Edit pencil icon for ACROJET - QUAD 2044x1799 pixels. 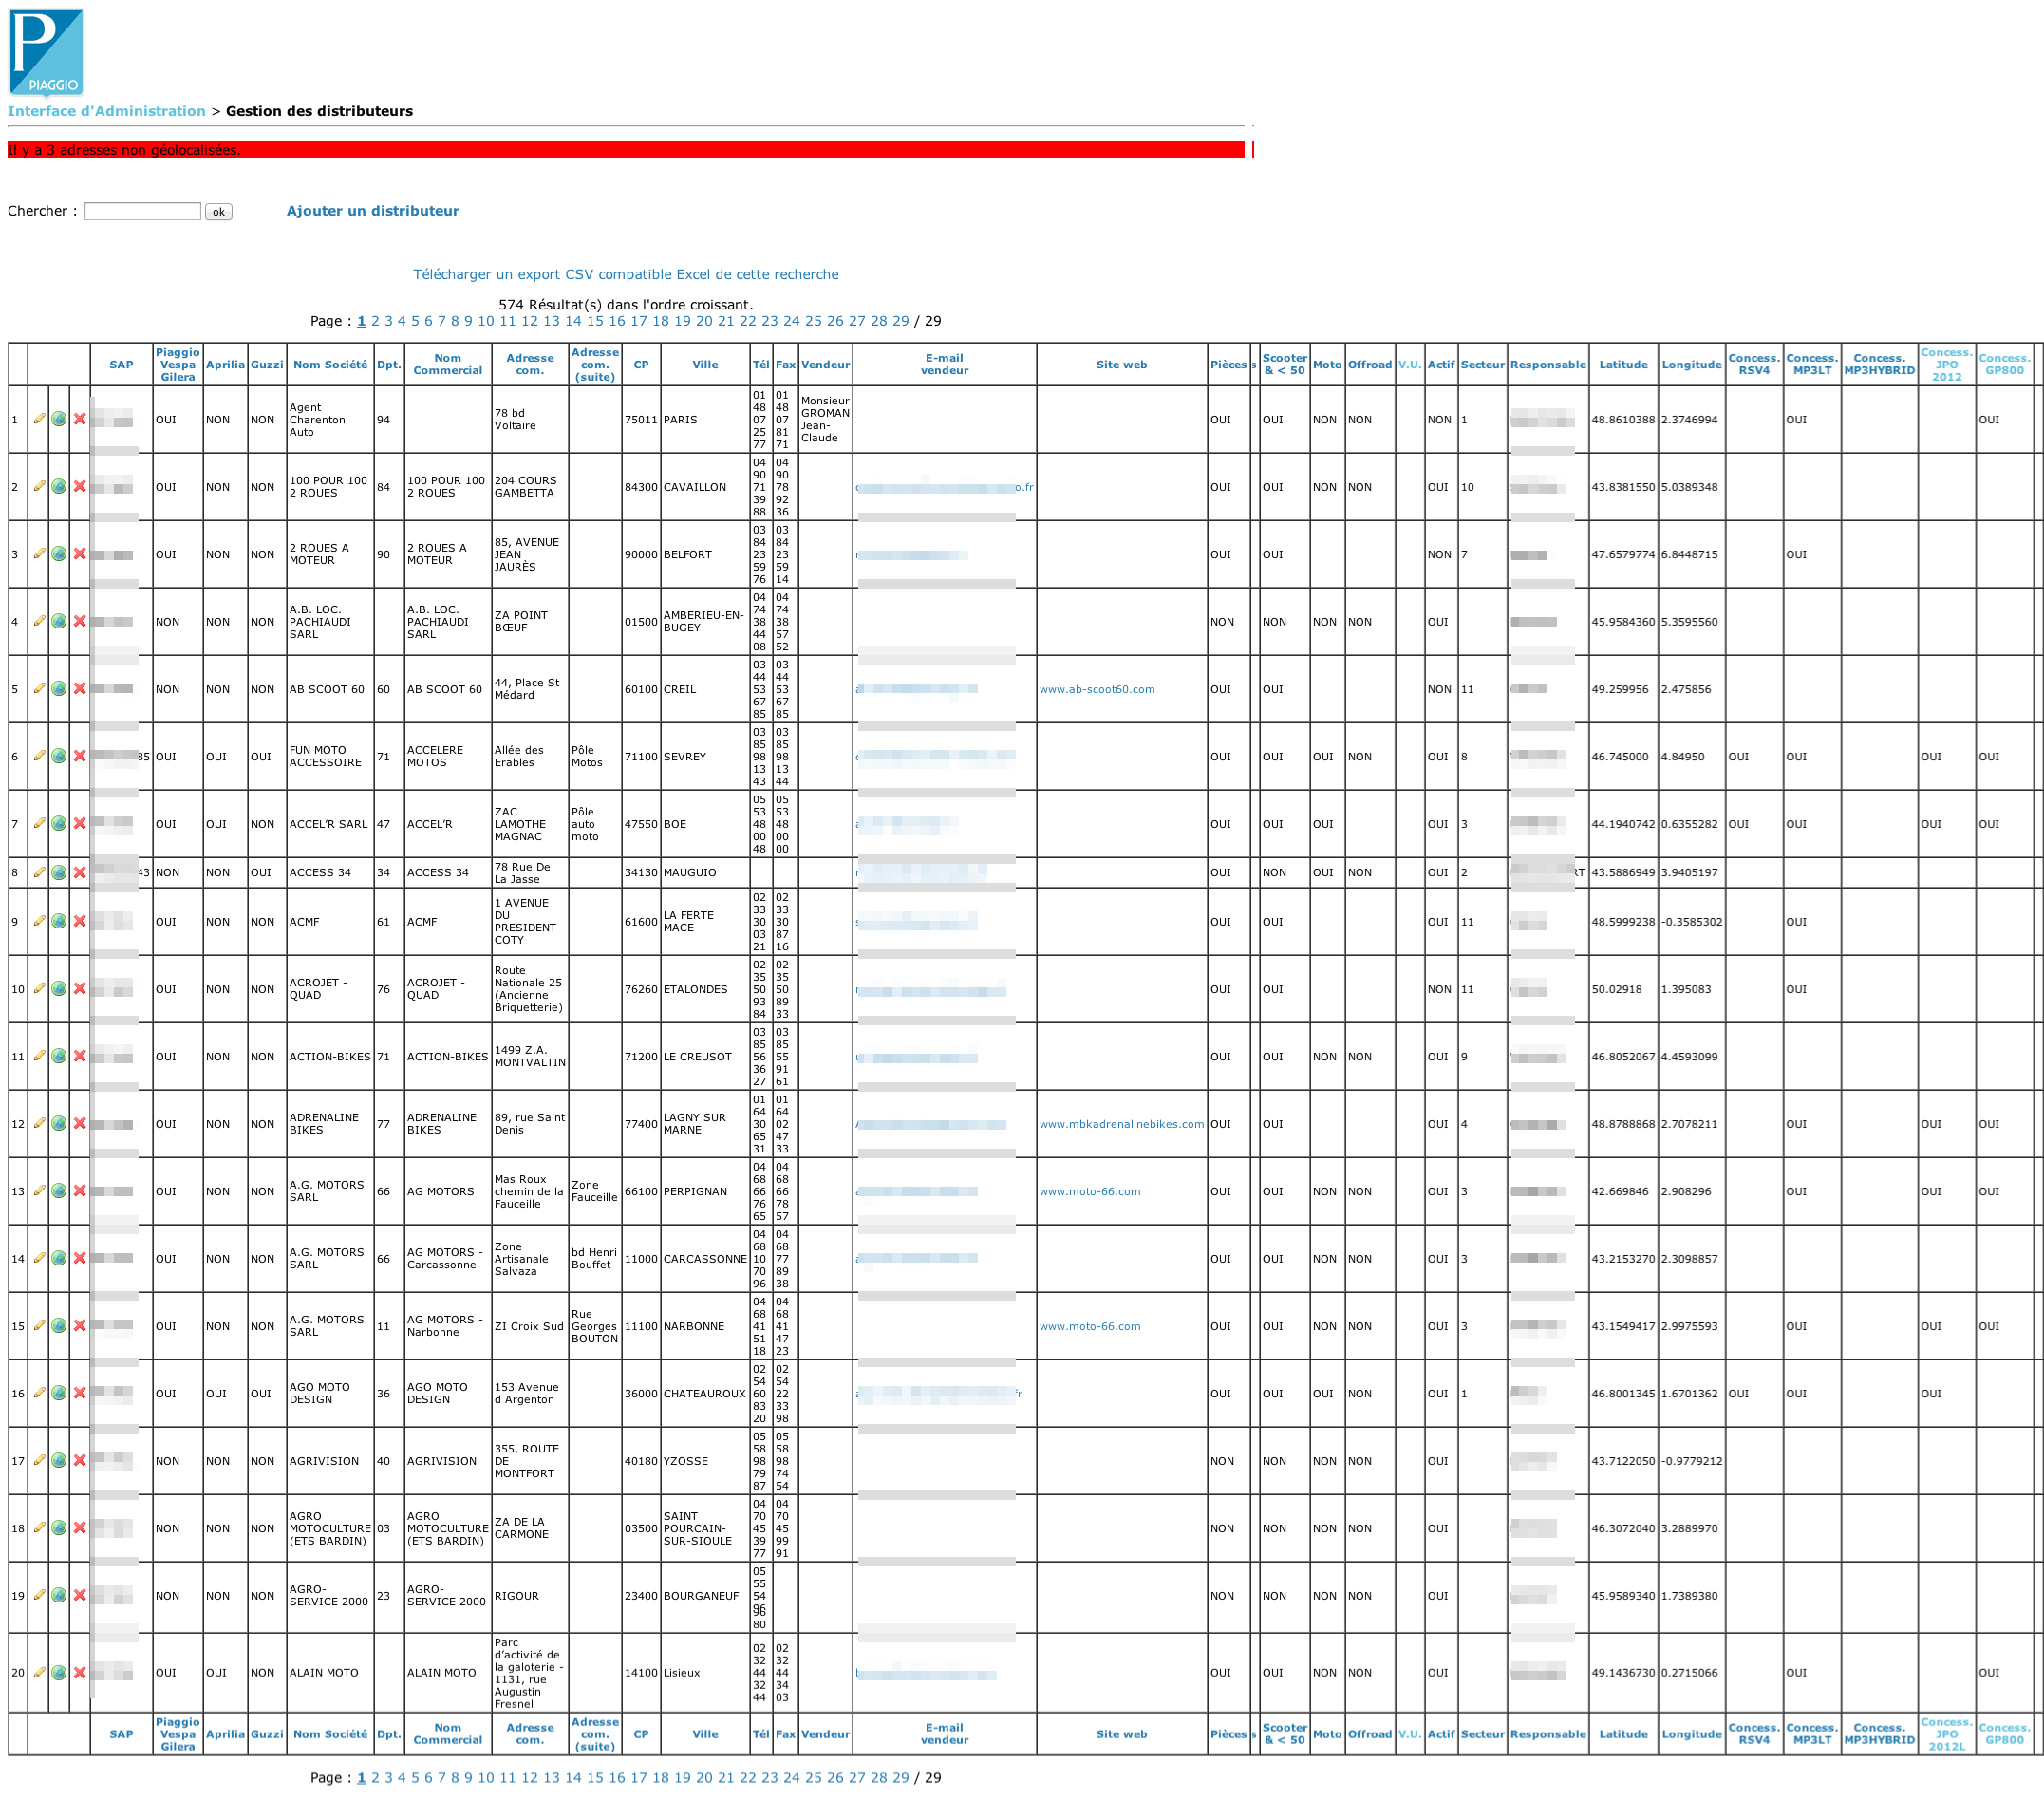(x=39, y=988)
